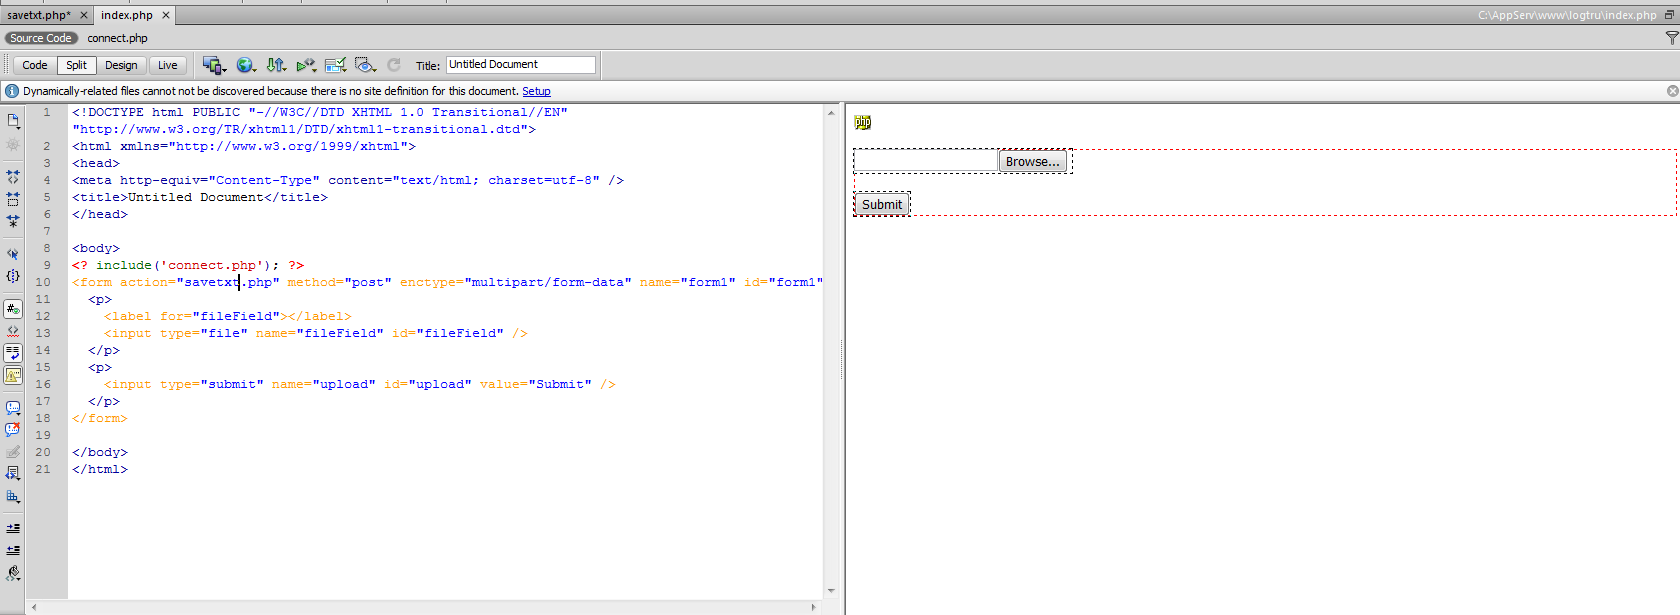Click the info icon in message bar
Image resolution: width=1680 pixels, height=615 pixels.
12,91
